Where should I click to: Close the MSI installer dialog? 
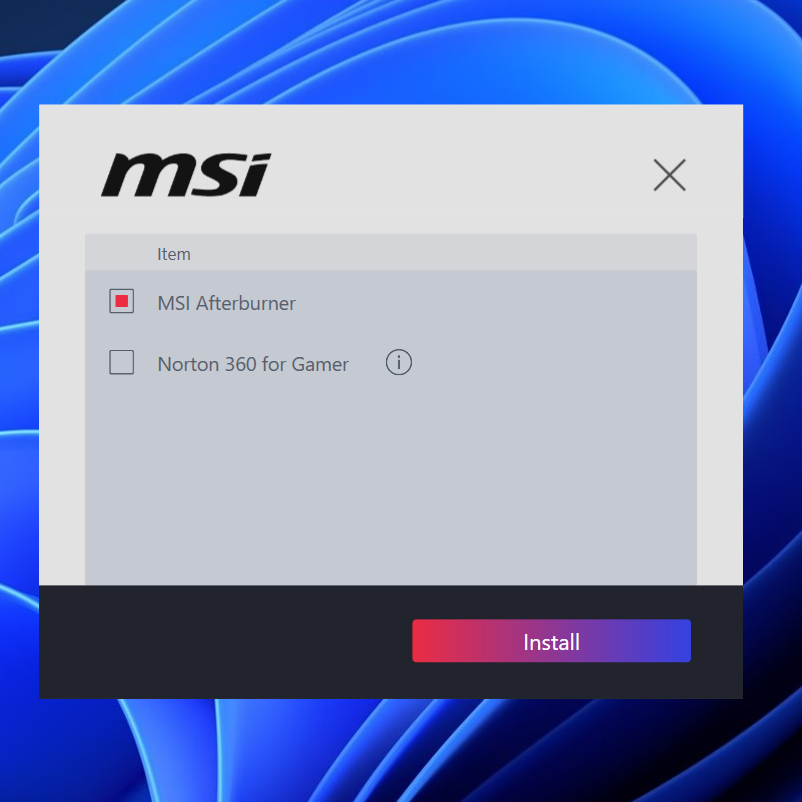(x=669, y=175)
